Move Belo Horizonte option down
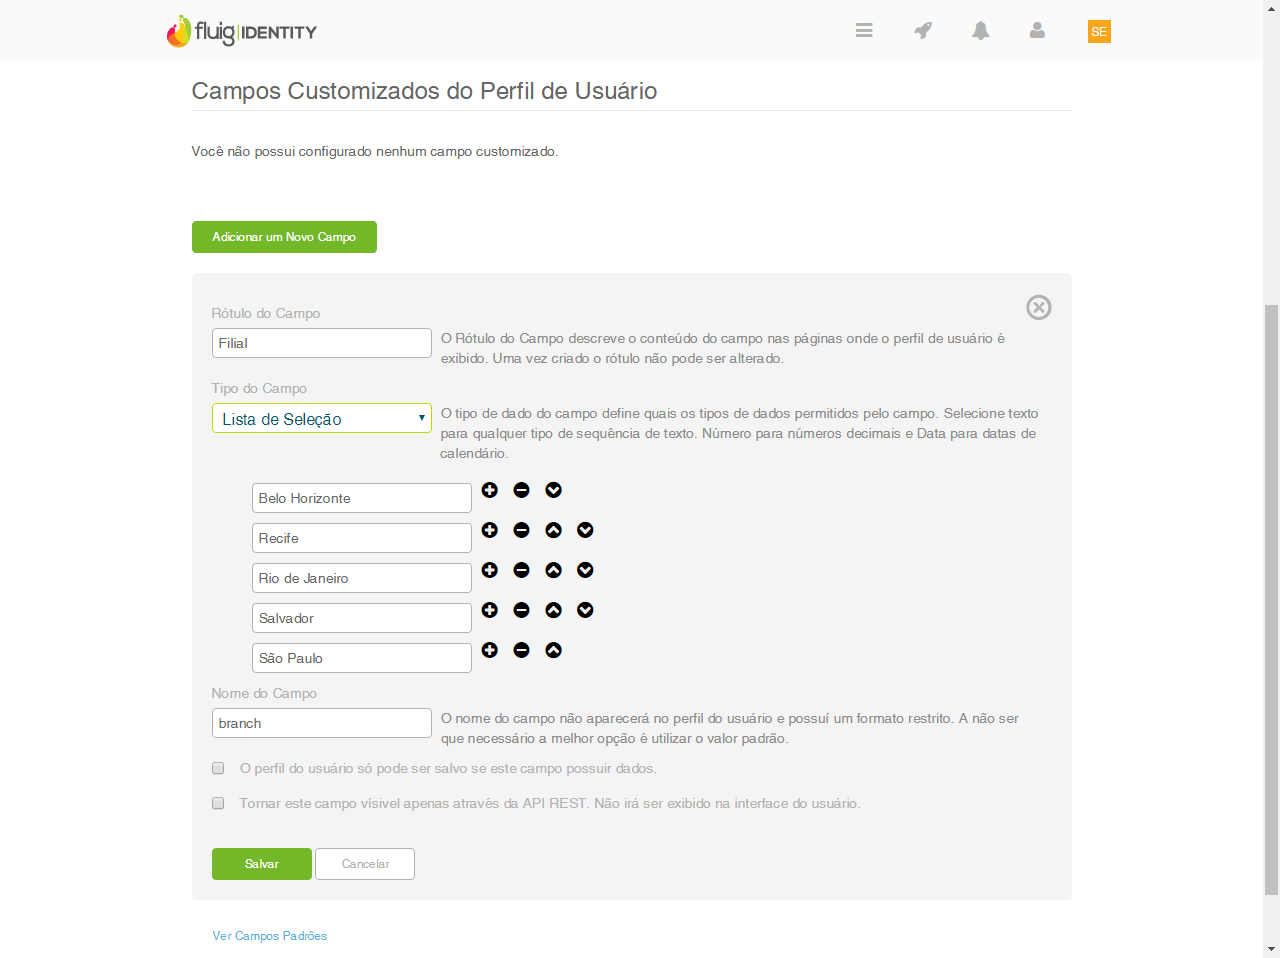1280x958 pixels. (554, 490)
